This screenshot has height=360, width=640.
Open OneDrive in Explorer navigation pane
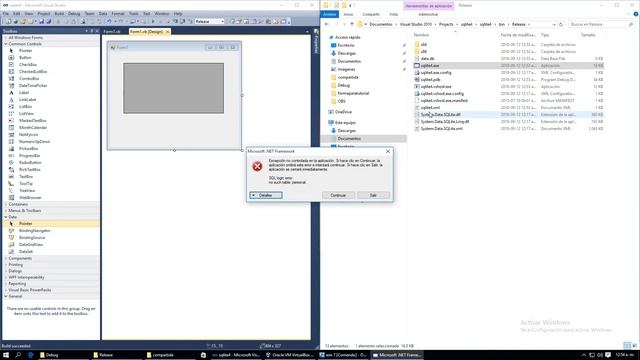pos(343,112)
